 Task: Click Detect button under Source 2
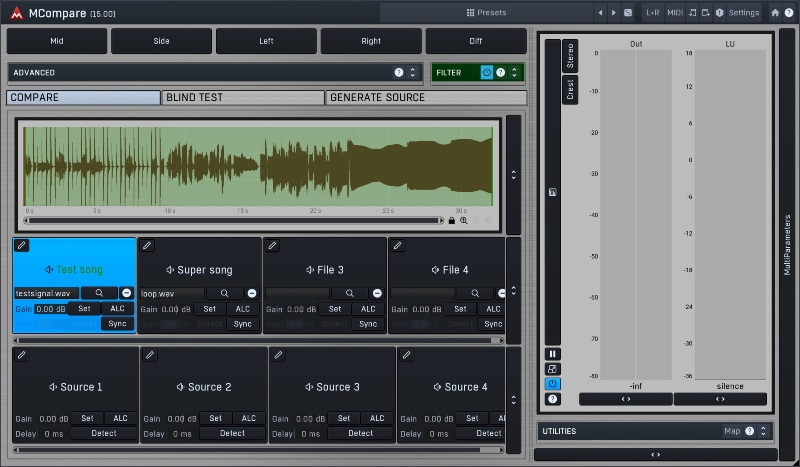[232, 433]
